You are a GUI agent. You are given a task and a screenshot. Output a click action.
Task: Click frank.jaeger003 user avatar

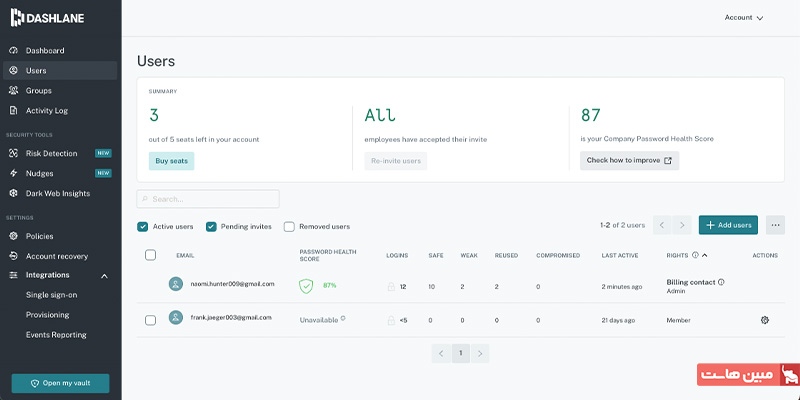pos(176,318)
